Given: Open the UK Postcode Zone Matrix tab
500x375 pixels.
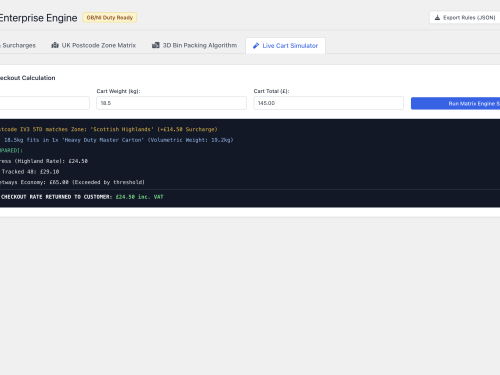Looking at the screenshot, I should point(94,45).
